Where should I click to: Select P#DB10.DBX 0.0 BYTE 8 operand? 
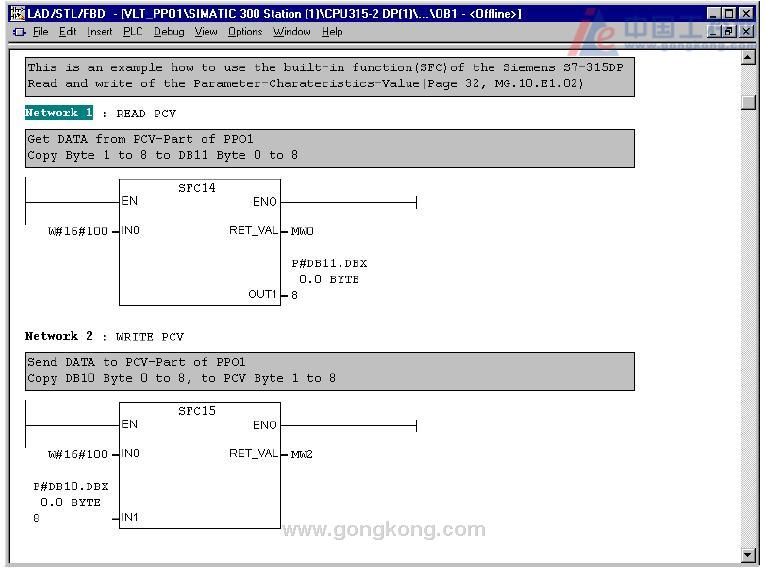coord(70,502)
